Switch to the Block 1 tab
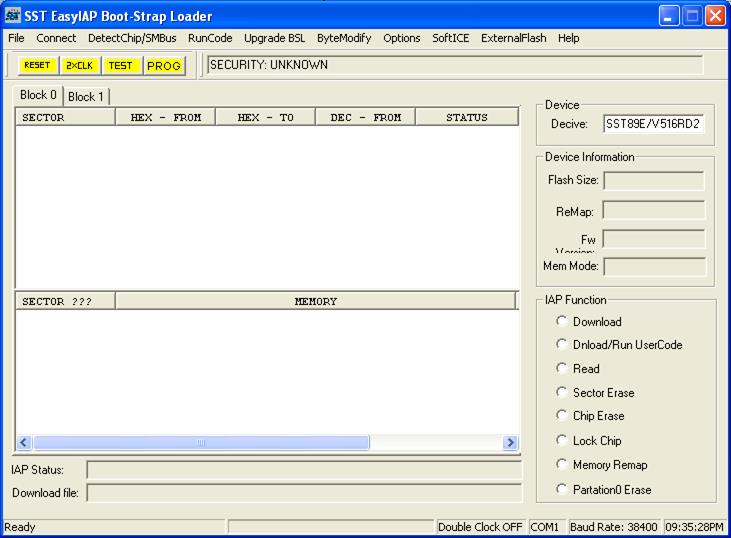Screen dimensions: 731x538 click(x=86, y=97)
